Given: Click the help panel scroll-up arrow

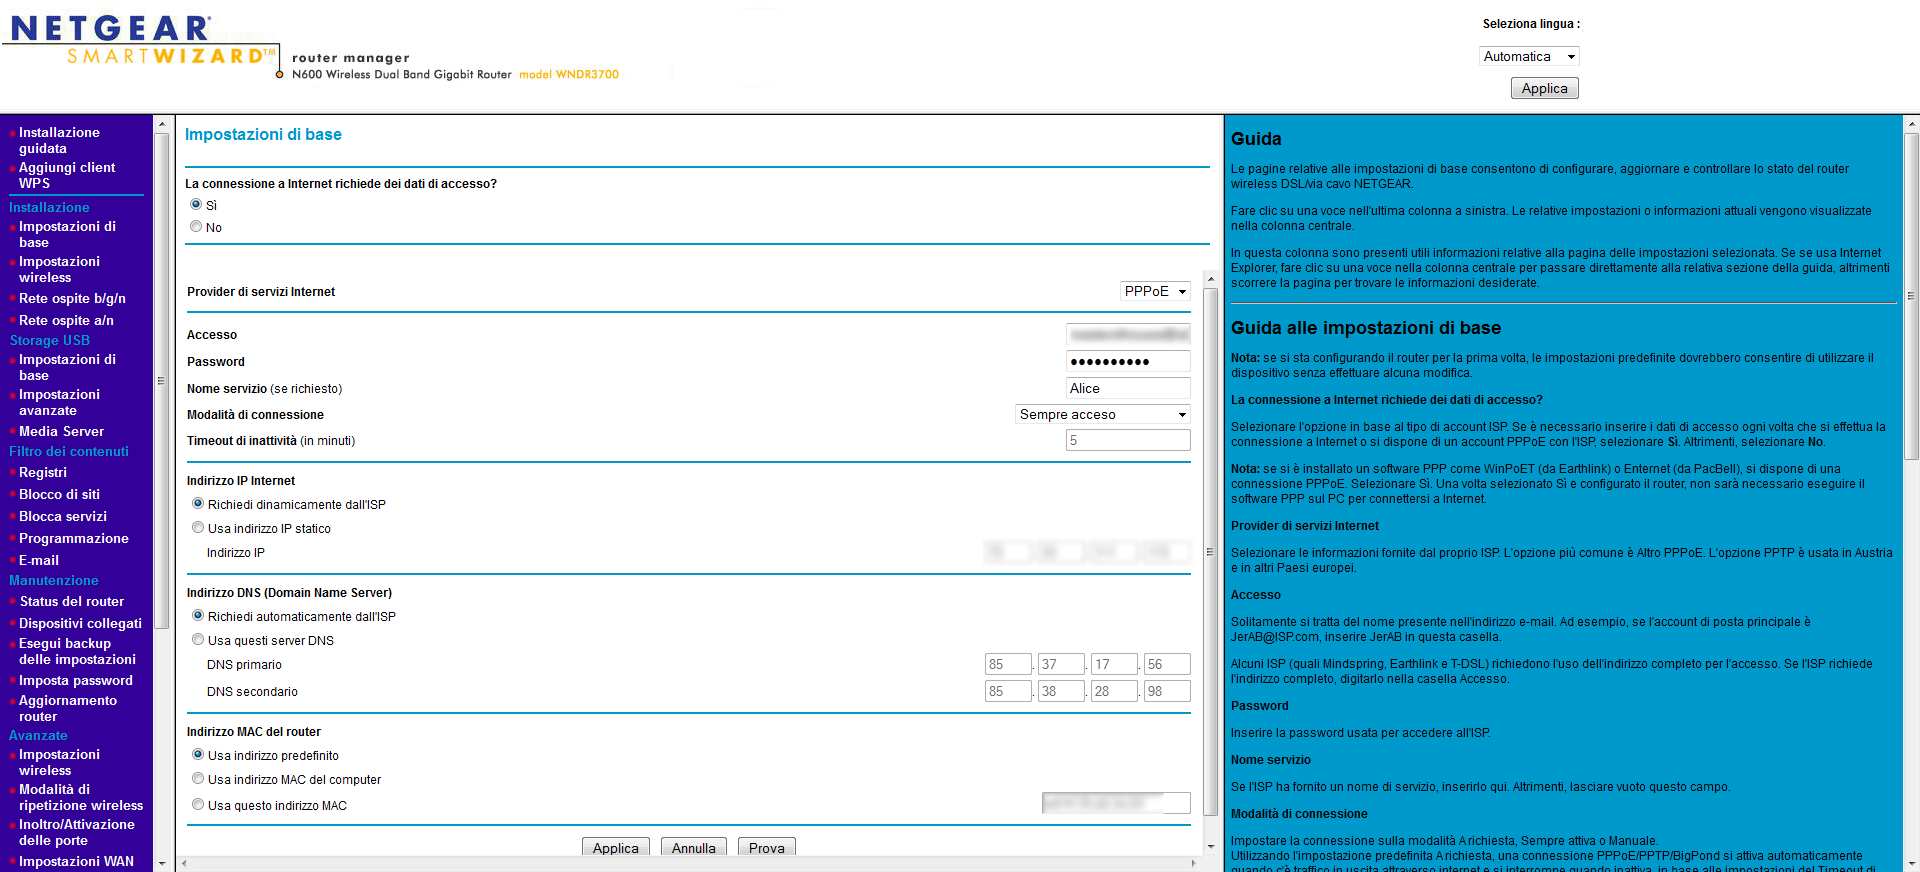Looking at the screenshot, I should [x=1911, y=124].
